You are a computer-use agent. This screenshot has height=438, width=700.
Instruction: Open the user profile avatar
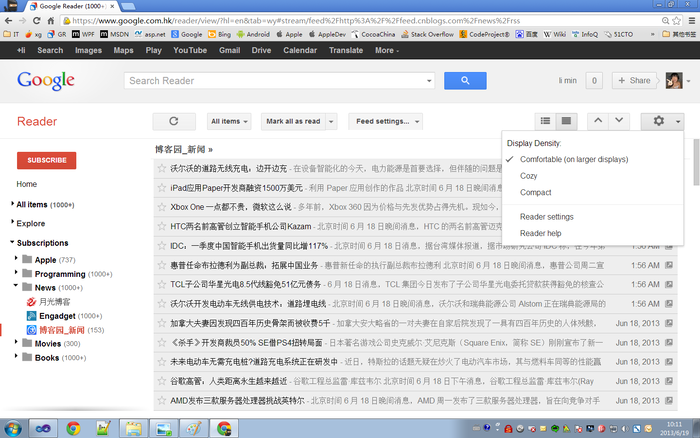coord(674,80)
